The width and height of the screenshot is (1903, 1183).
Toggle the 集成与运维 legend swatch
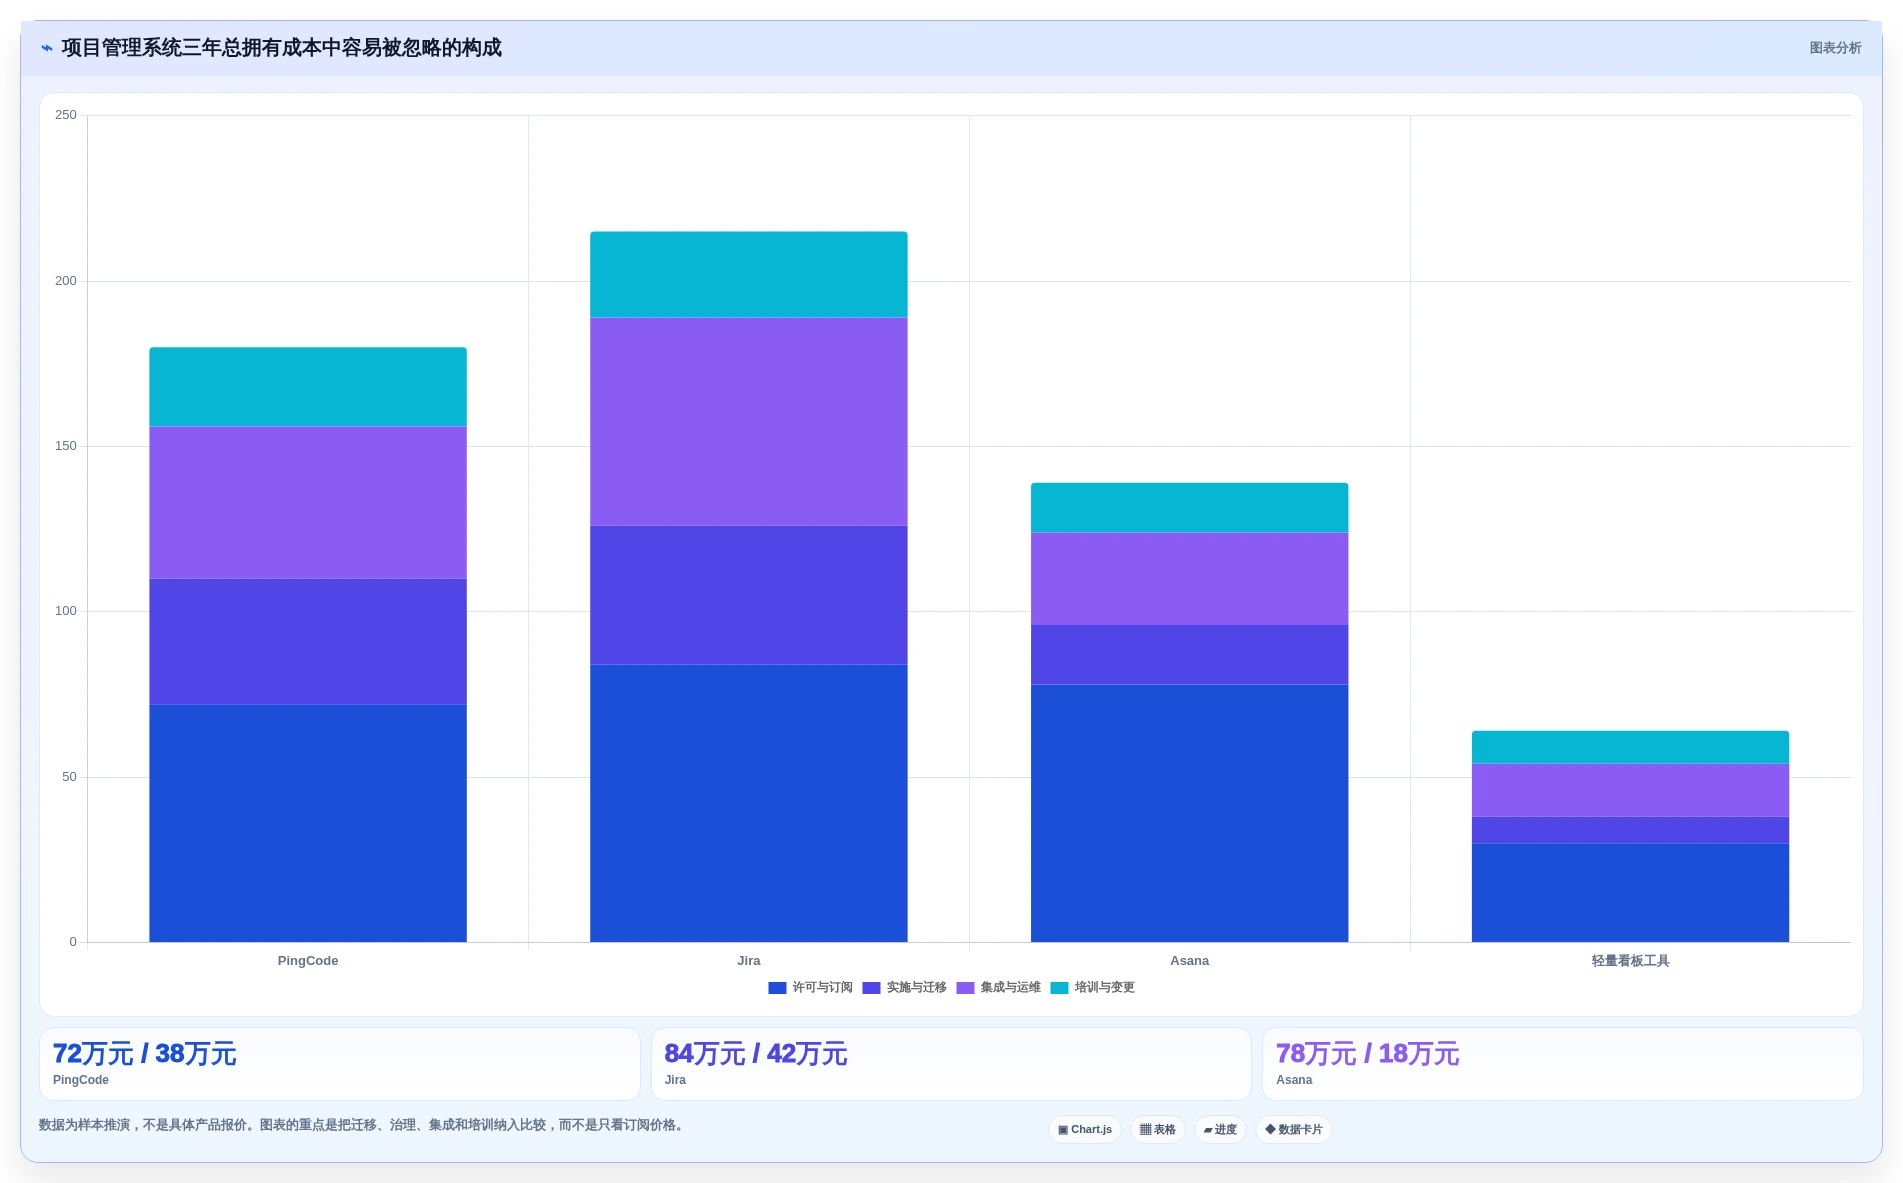pos(965,988)
